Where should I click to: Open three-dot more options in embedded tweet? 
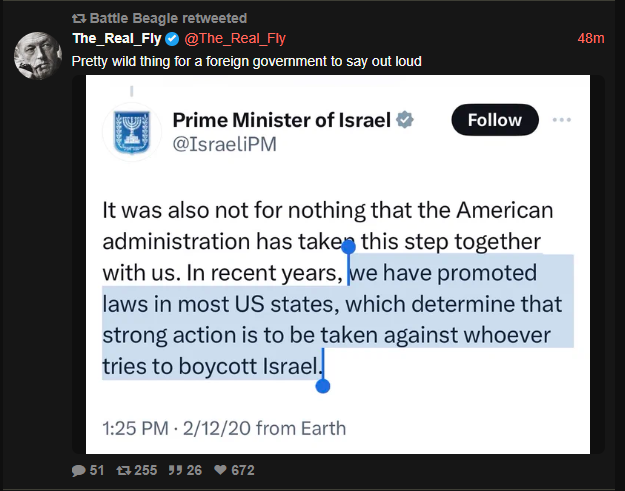pyautogui.click(x=562, y=120)
